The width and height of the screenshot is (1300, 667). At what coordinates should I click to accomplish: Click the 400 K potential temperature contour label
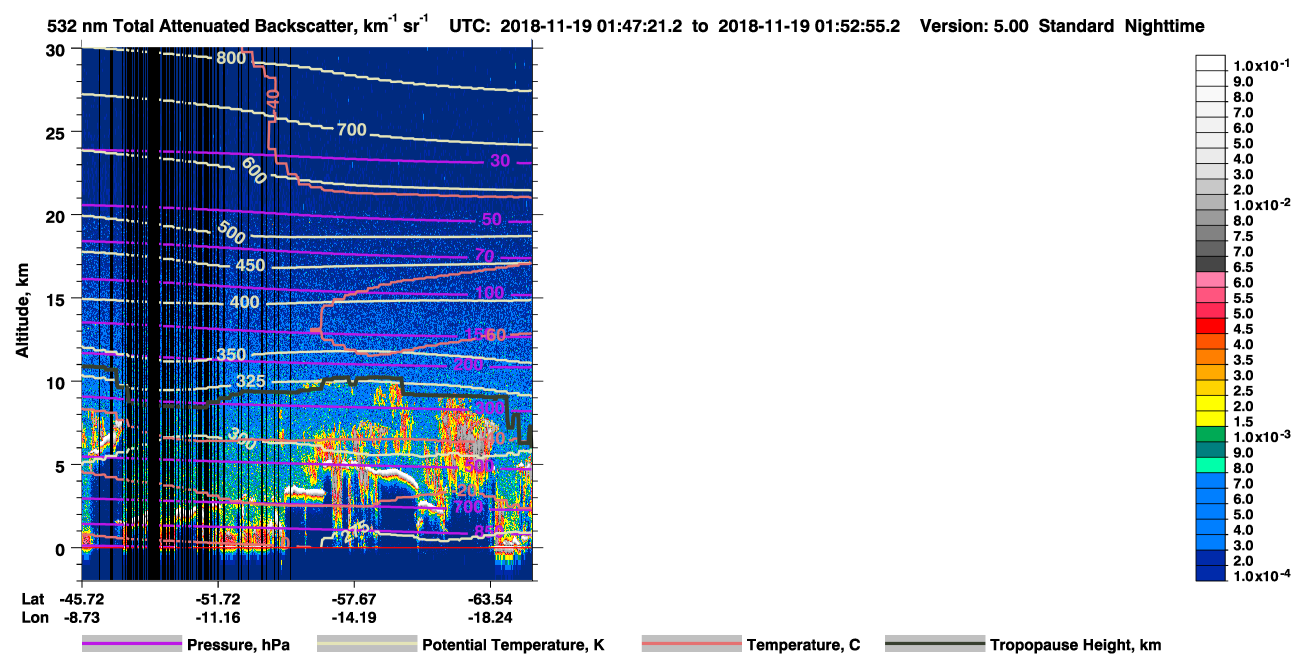coord(244,302)
